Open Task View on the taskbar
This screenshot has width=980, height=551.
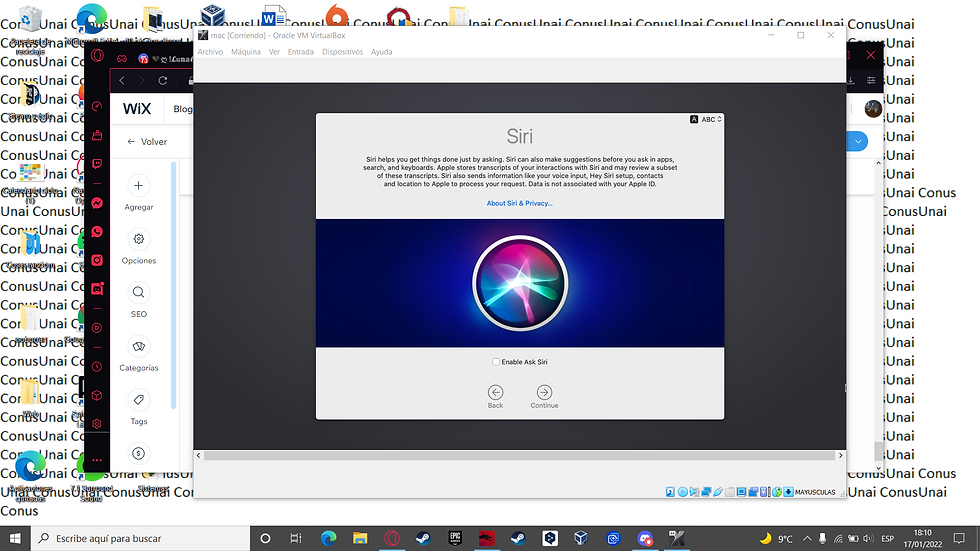(296, 538)
